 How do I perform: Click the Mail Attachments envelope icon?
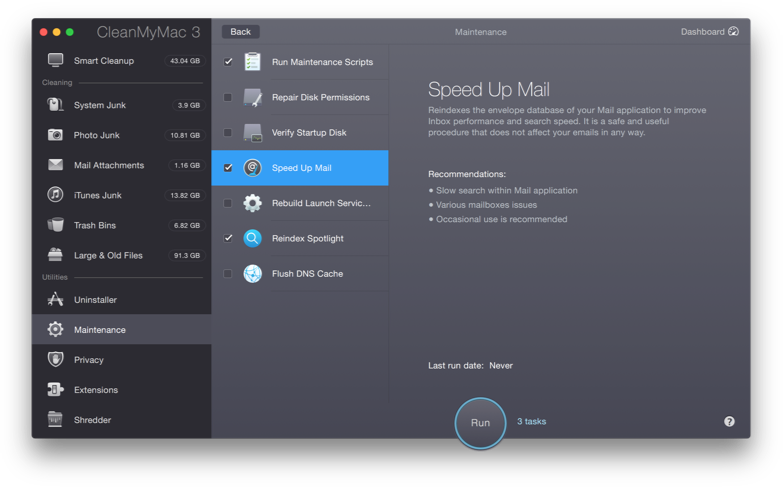pyautogui.click(x=55, y=165)
